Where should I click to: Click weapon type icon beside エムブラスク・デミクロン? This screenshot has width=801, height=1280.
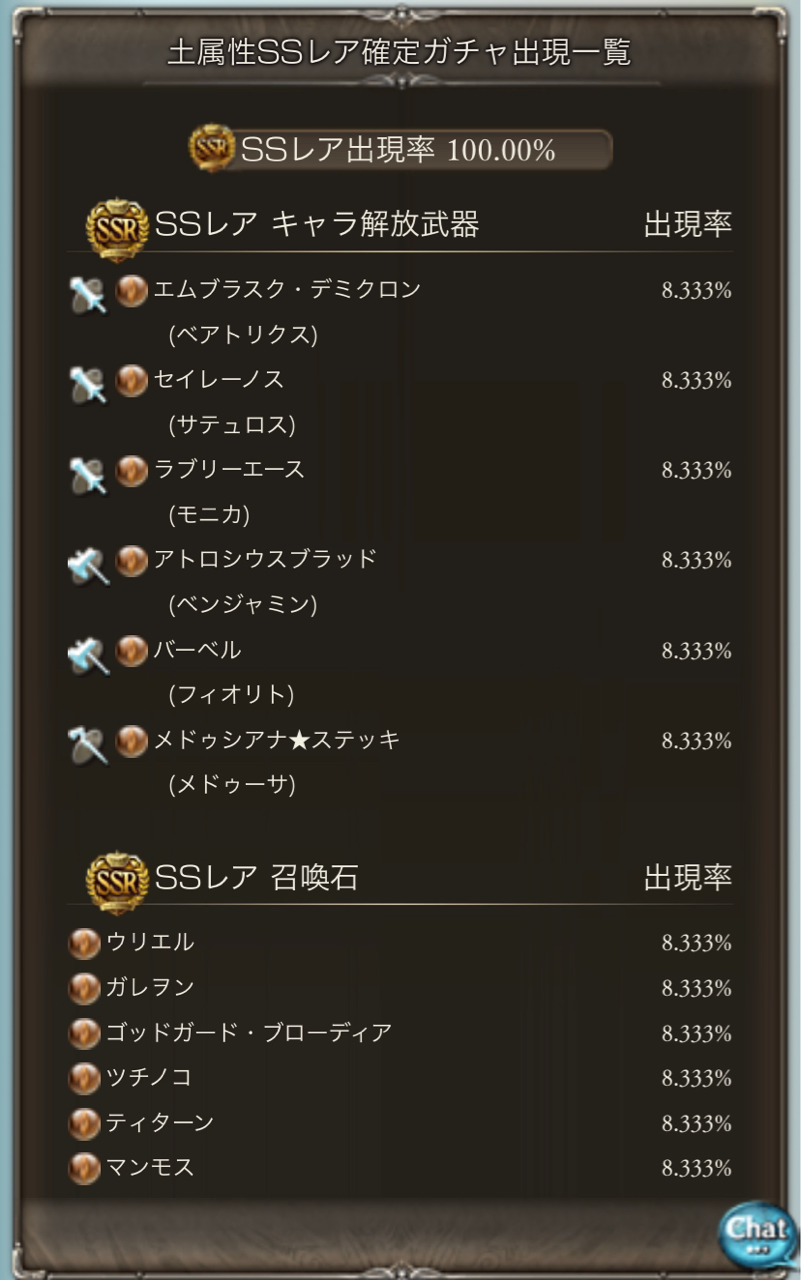(x=88, y=295)
